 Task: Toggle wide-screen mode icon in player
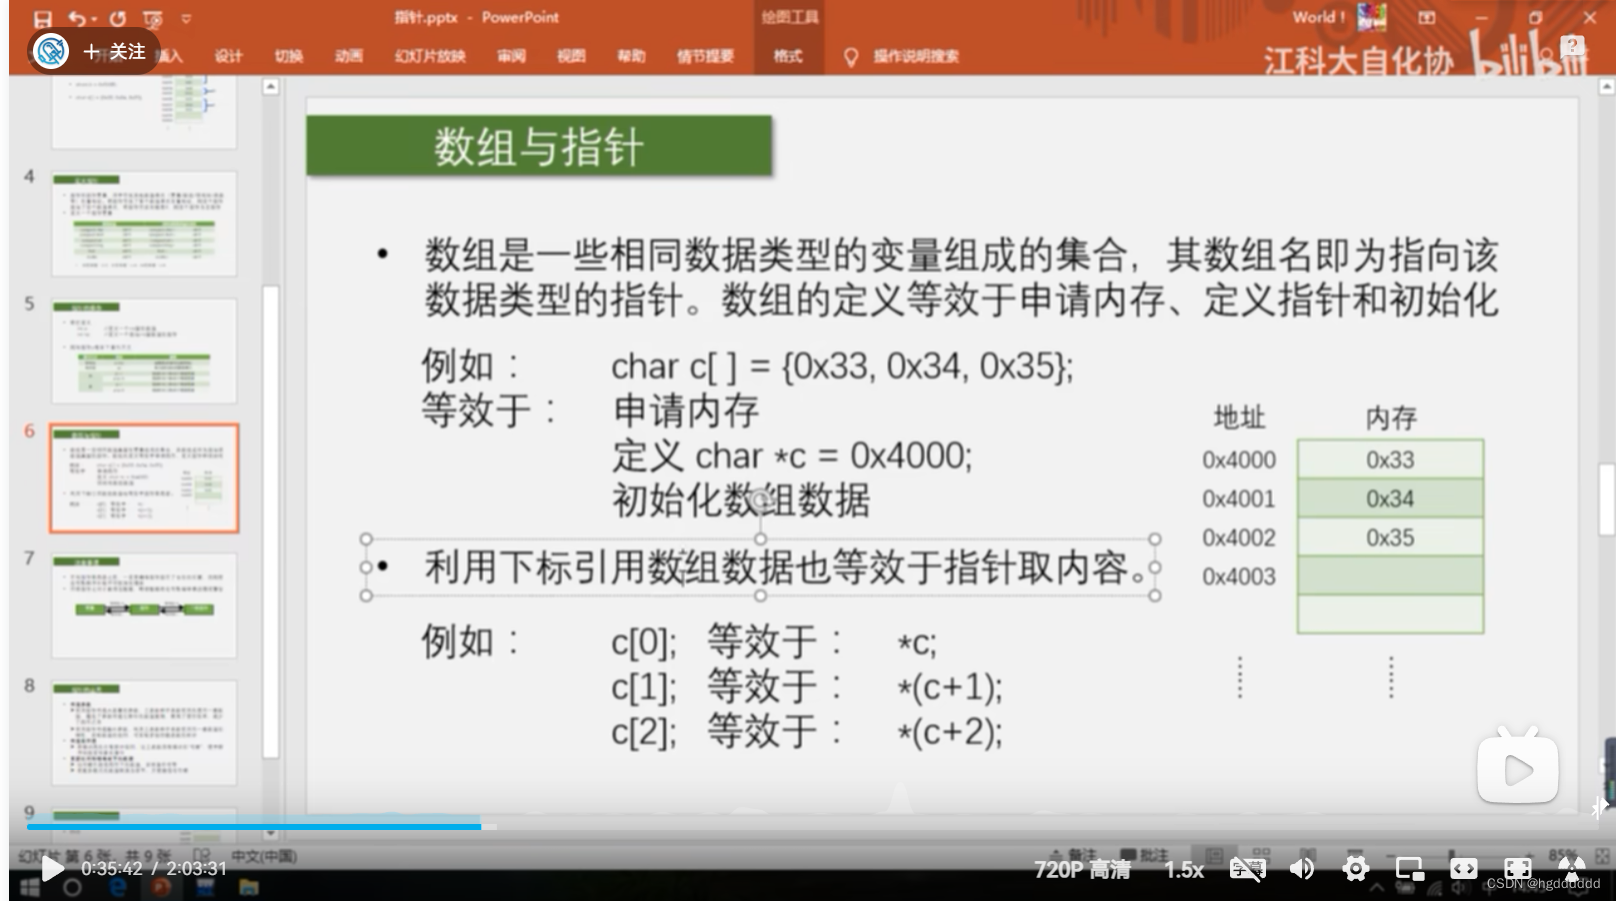point(1464,869)
